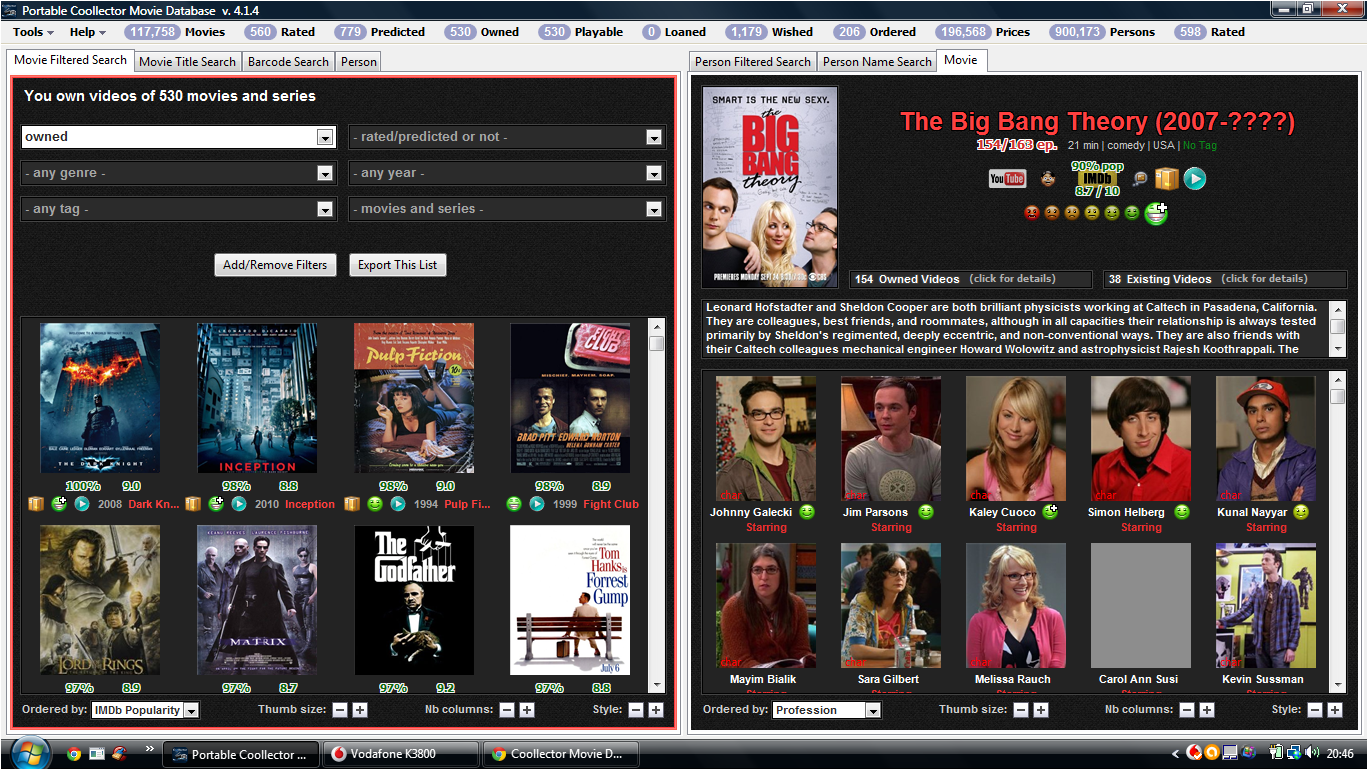The image size is (1368, 770).
Task: Rate show with big grinning green plus face
Action: click(1156, 212)
